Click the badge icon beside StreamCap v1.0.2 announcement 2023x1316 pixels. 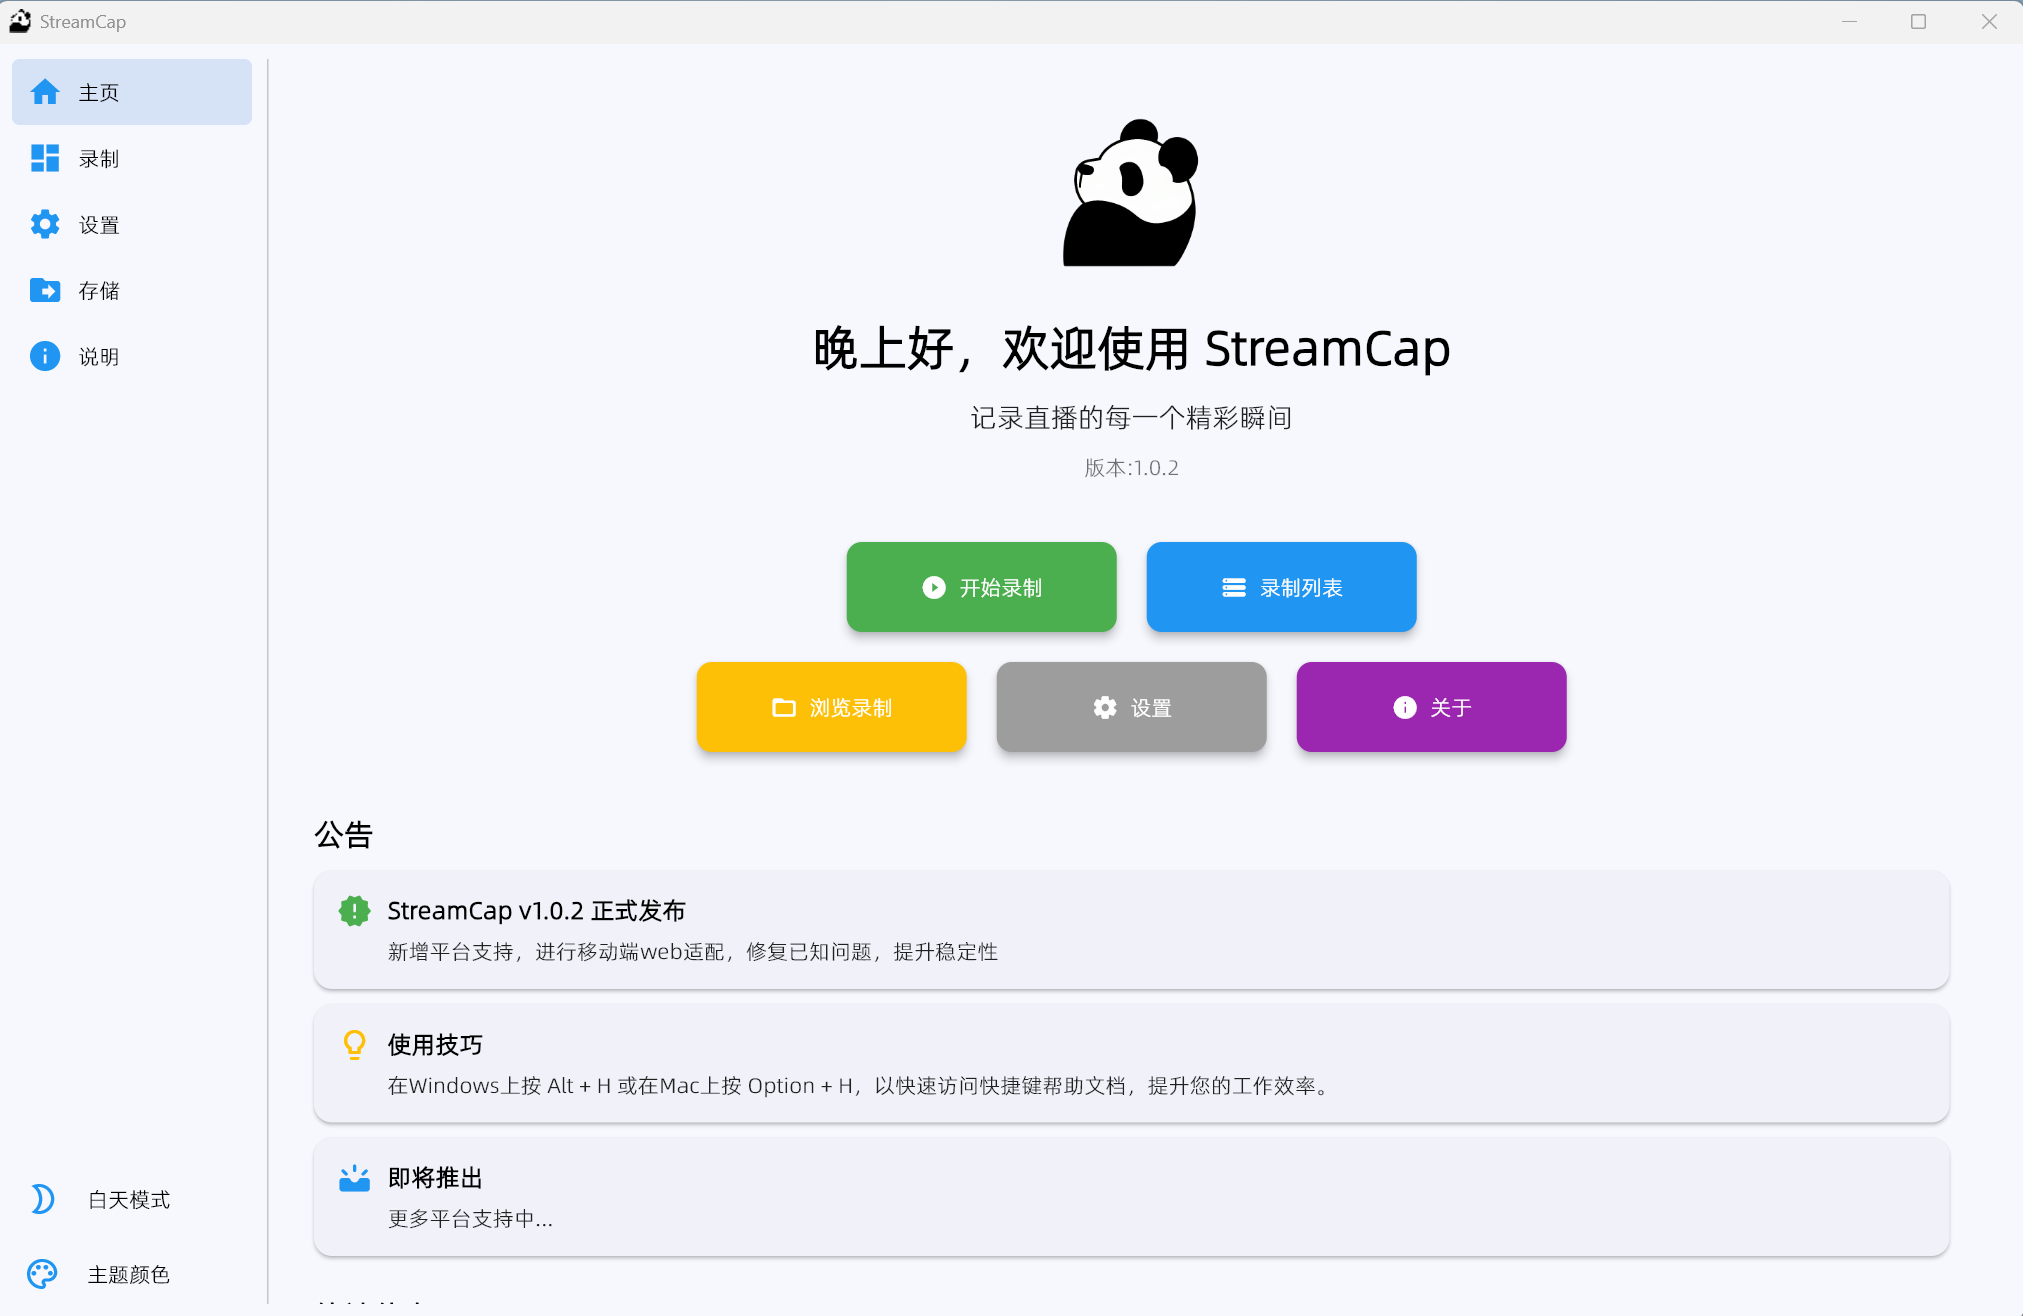point(354,910)
